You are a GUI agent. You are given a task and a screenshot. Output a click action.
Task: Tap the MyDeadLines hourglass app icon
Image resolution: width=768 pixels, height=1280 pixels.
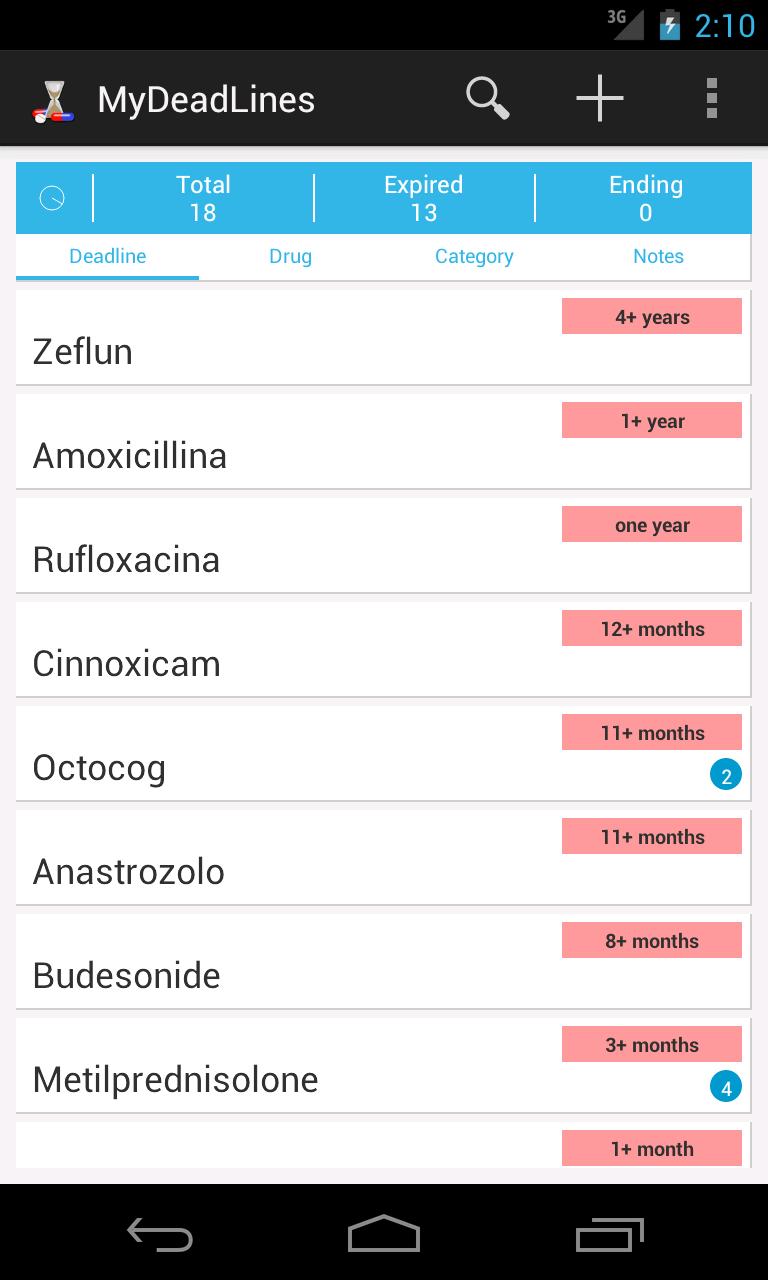tap(53, 101)
